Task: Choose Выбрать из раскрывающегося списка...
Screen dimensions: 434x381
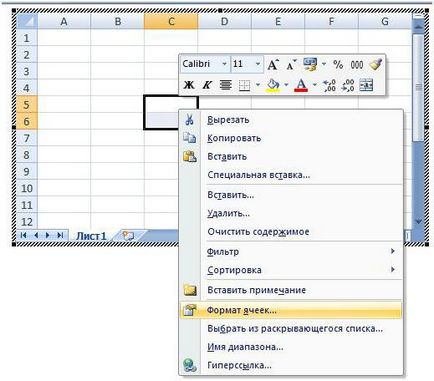Action: pos(291,329)
